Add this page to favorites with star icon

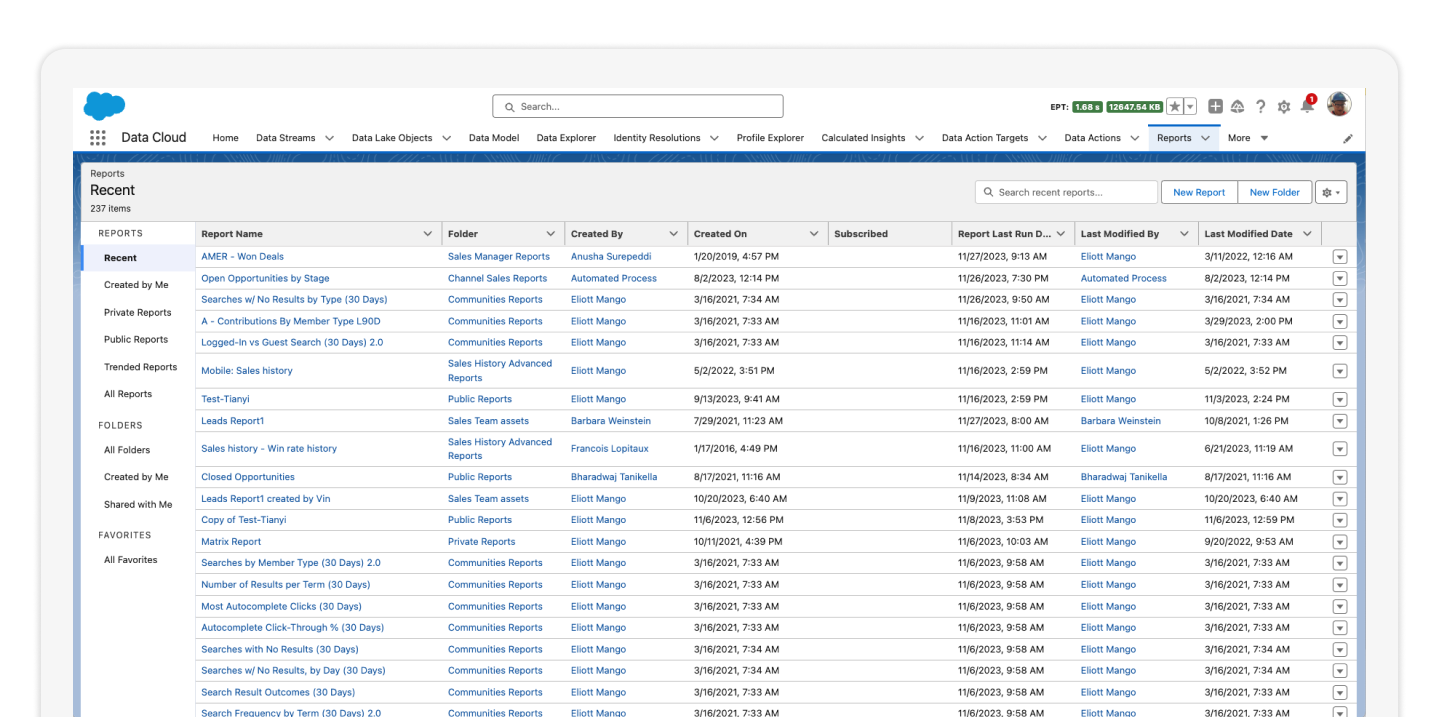click(1175, 107)
